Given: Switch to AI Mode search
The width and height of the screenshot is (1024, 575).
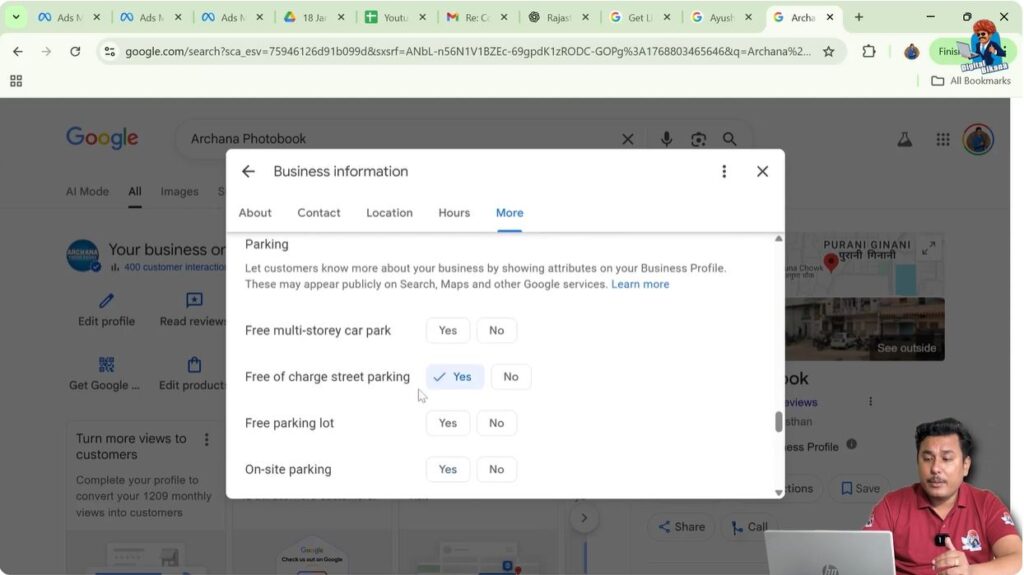Looking at the screenshot, I should click(x=87, y=191).
